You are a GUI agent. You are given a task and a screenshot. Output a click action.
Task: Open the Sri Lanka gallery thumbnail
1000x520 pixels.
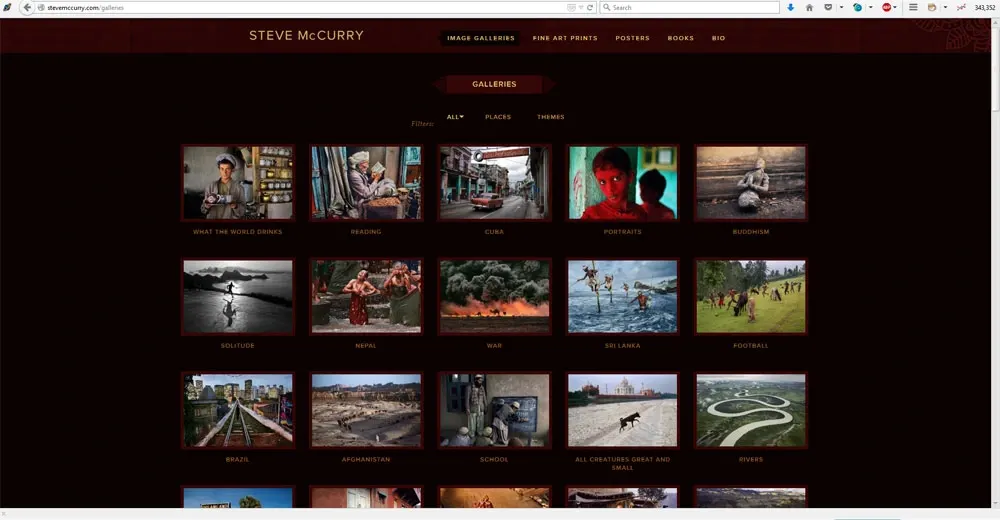coord(622,296)
